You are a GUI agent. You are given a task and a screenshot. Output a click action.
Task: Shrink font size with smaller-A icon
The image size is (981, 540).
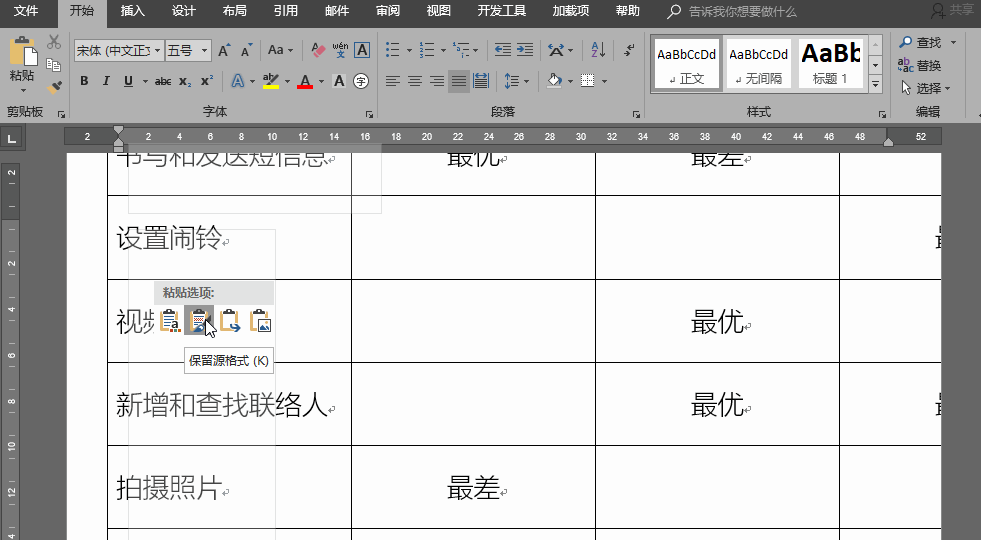pyautogui.click(x=247, y=50)
